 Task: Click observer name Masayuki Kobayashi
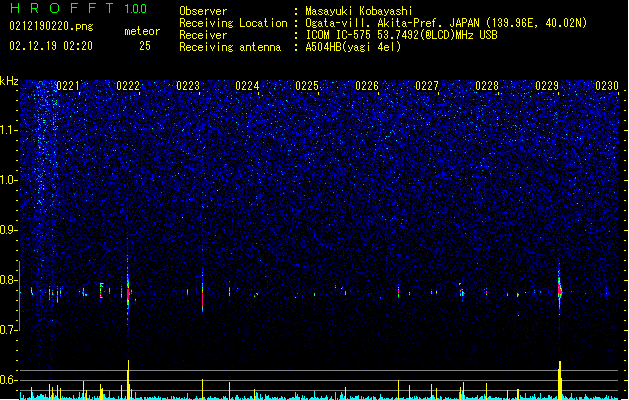point(359,11)
